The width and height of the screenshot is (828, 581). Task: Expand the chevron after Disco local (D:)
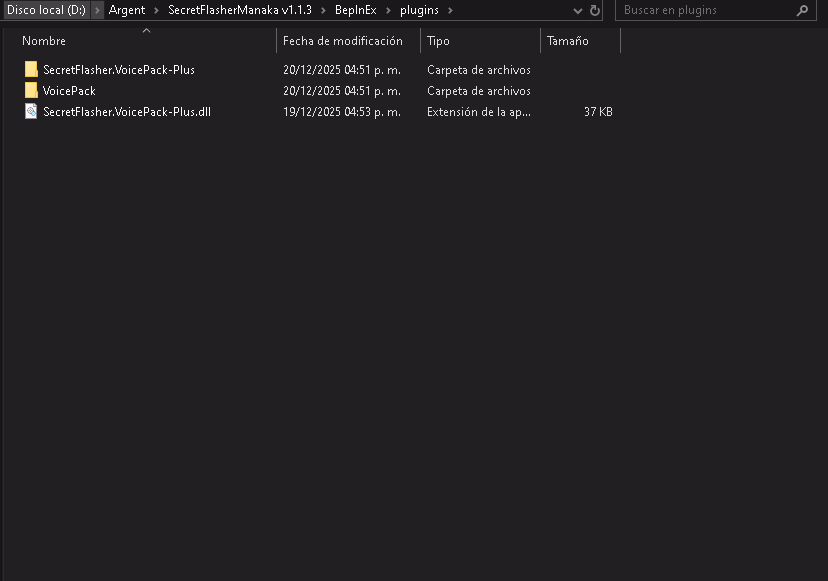click(x=98, y=10)
